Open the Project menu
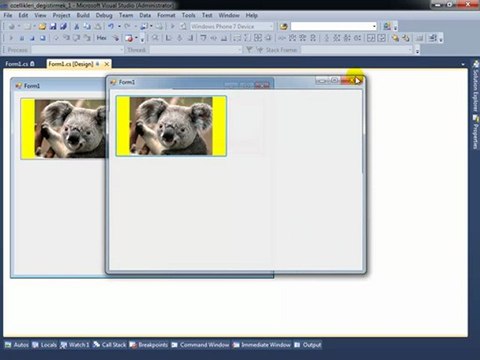 [x=61, y=15]
